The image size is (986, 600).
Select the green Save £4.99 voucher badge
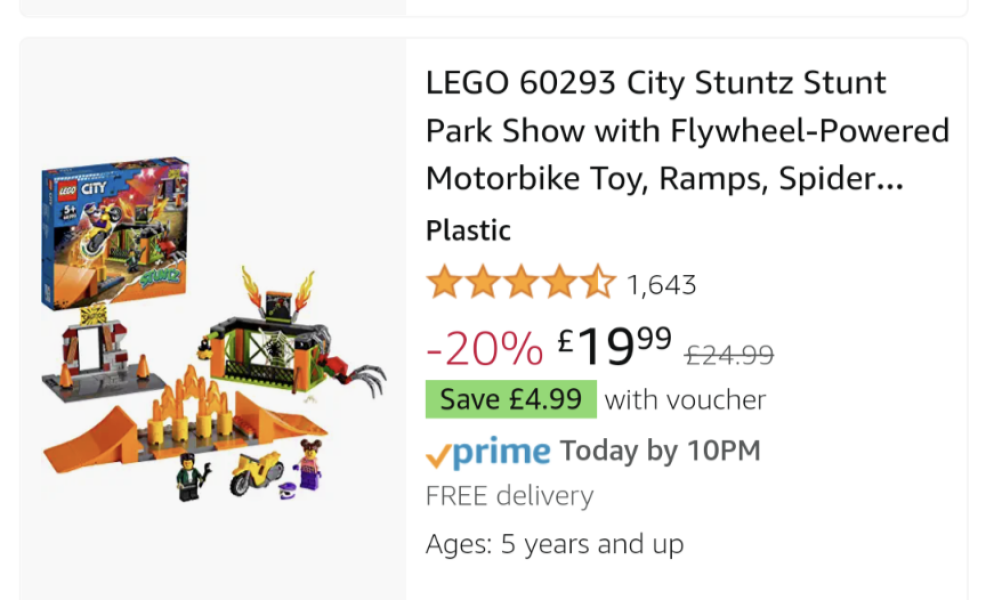pyautogui.click(x=510, y=400)
